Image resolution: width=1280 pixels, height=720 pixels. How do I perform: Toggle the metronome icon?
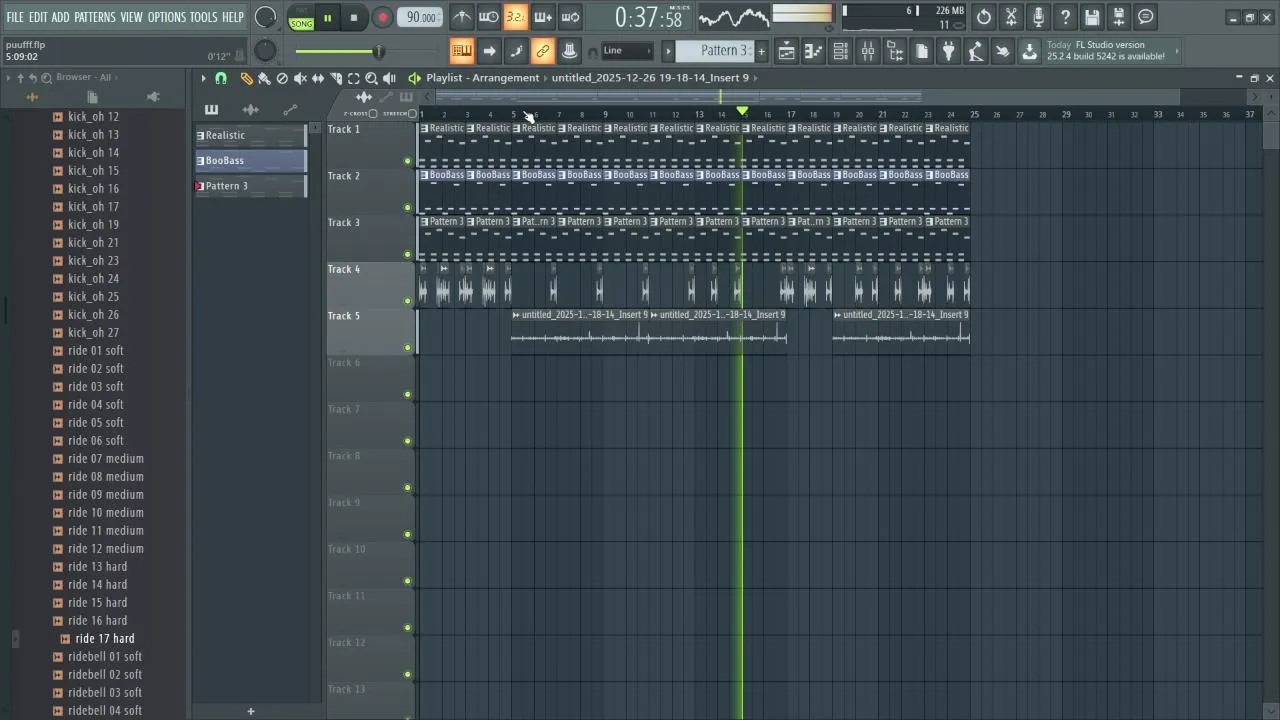(x=461, y=17)
